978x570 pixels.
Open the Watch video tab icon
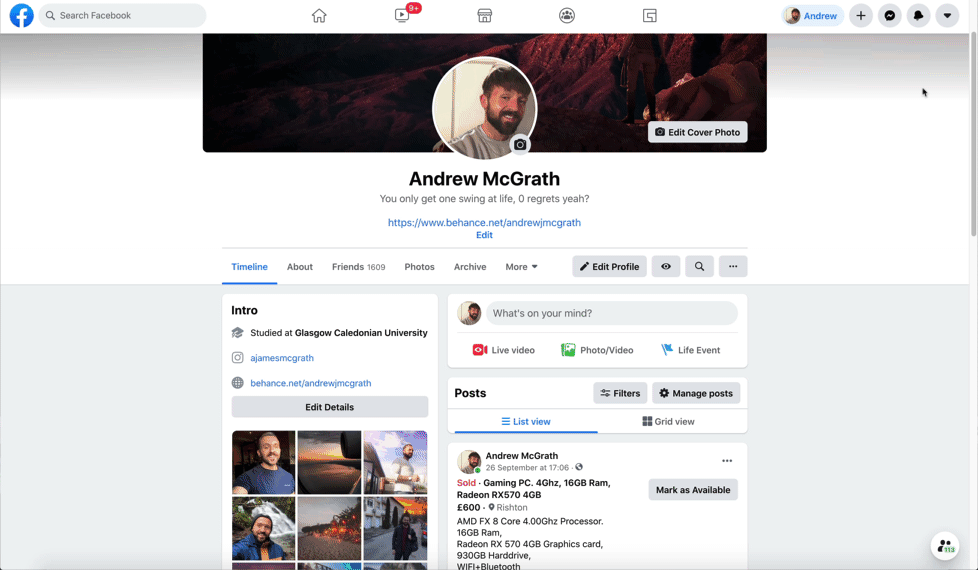(402, 16)
